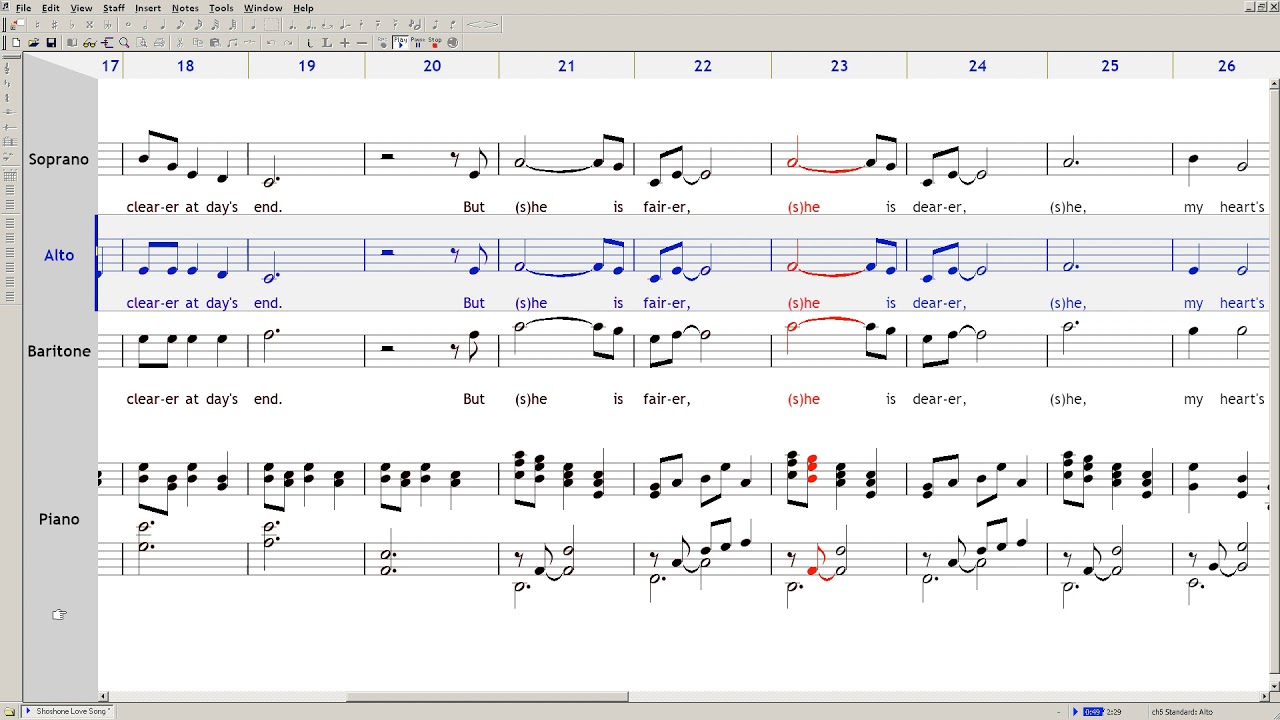Open print preview
Viewport: 1280px width, 720px height.
pyautogui.click(x=141, y=43)
